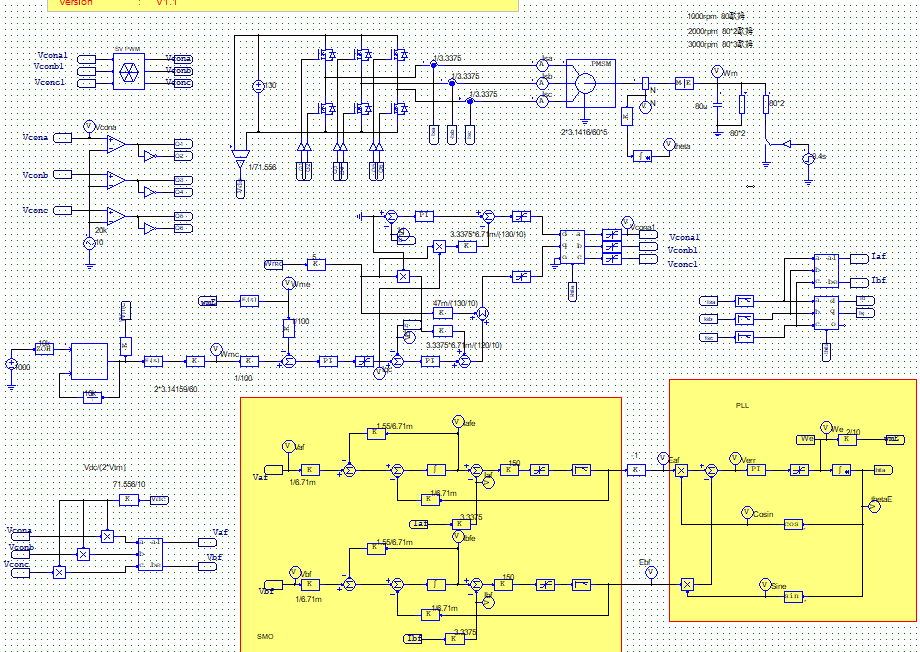This screenshot has width=920, height=652.
Task: Select the comparator fed by Vconc
Action: 116,216
